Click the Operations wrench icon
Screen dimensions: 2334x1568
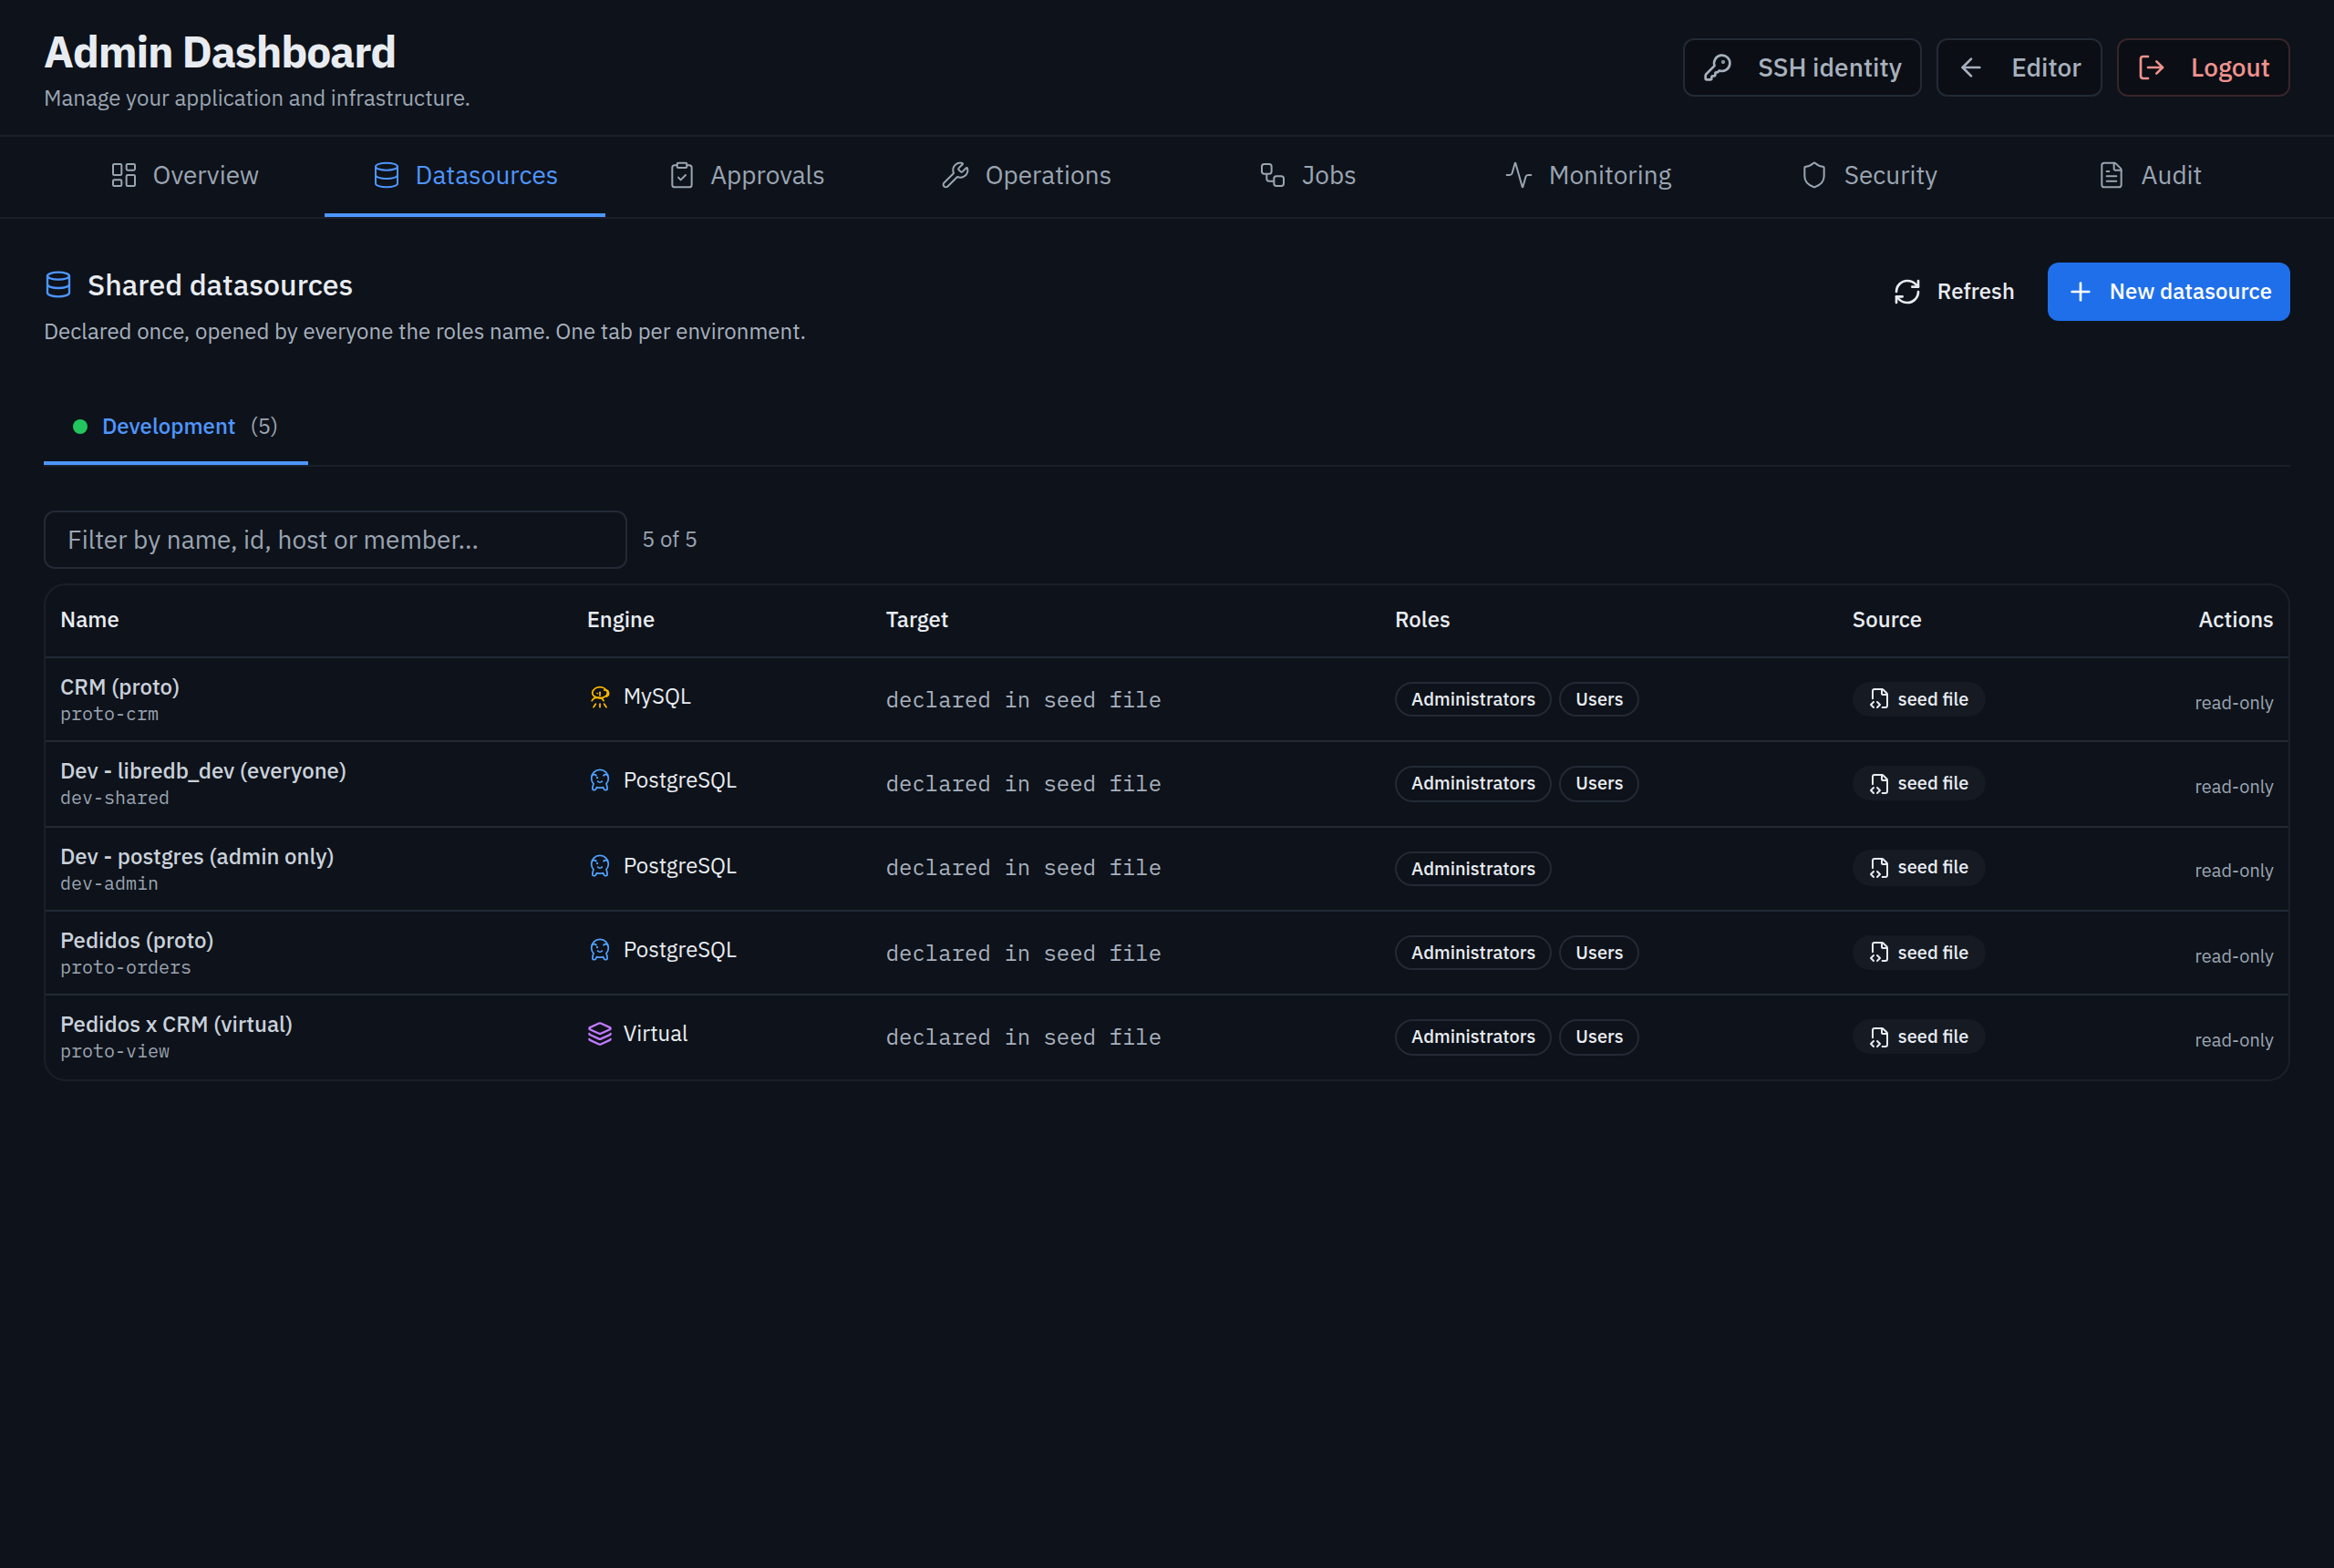tap(956, 176)
